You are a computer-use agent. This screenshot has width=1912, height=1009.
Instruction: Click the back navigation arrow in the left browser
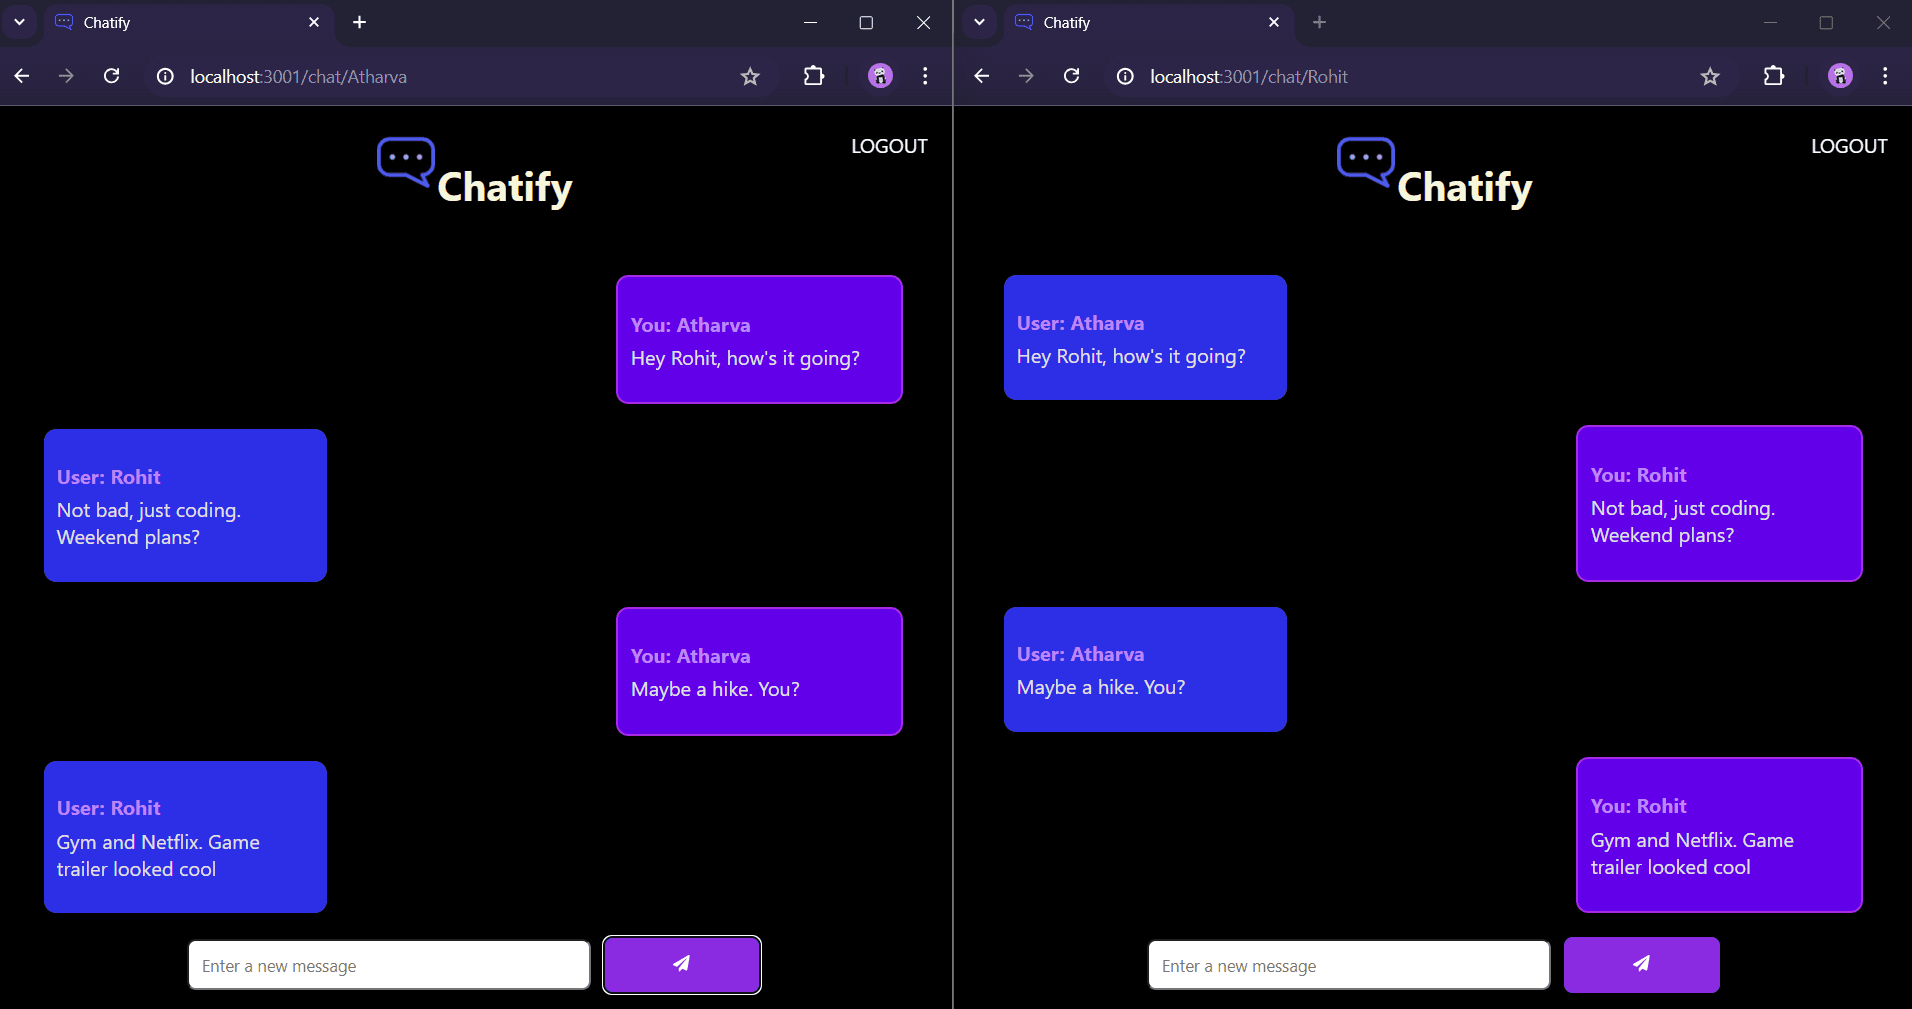coord(21,76)
